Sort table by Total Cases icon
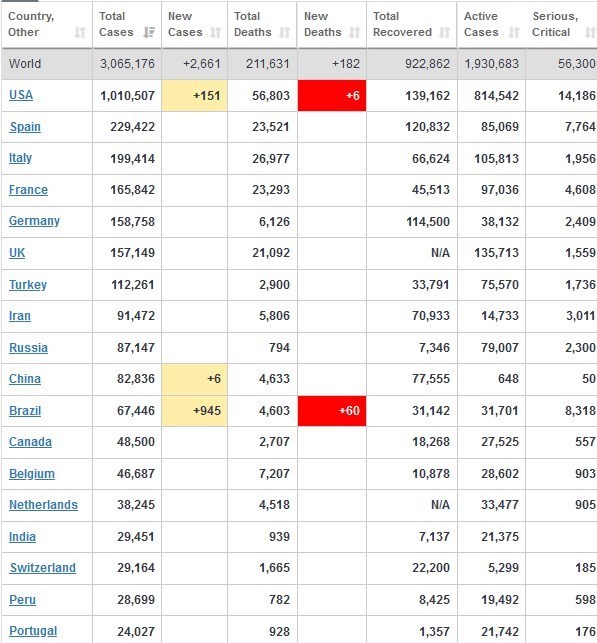 coord(149,32)
